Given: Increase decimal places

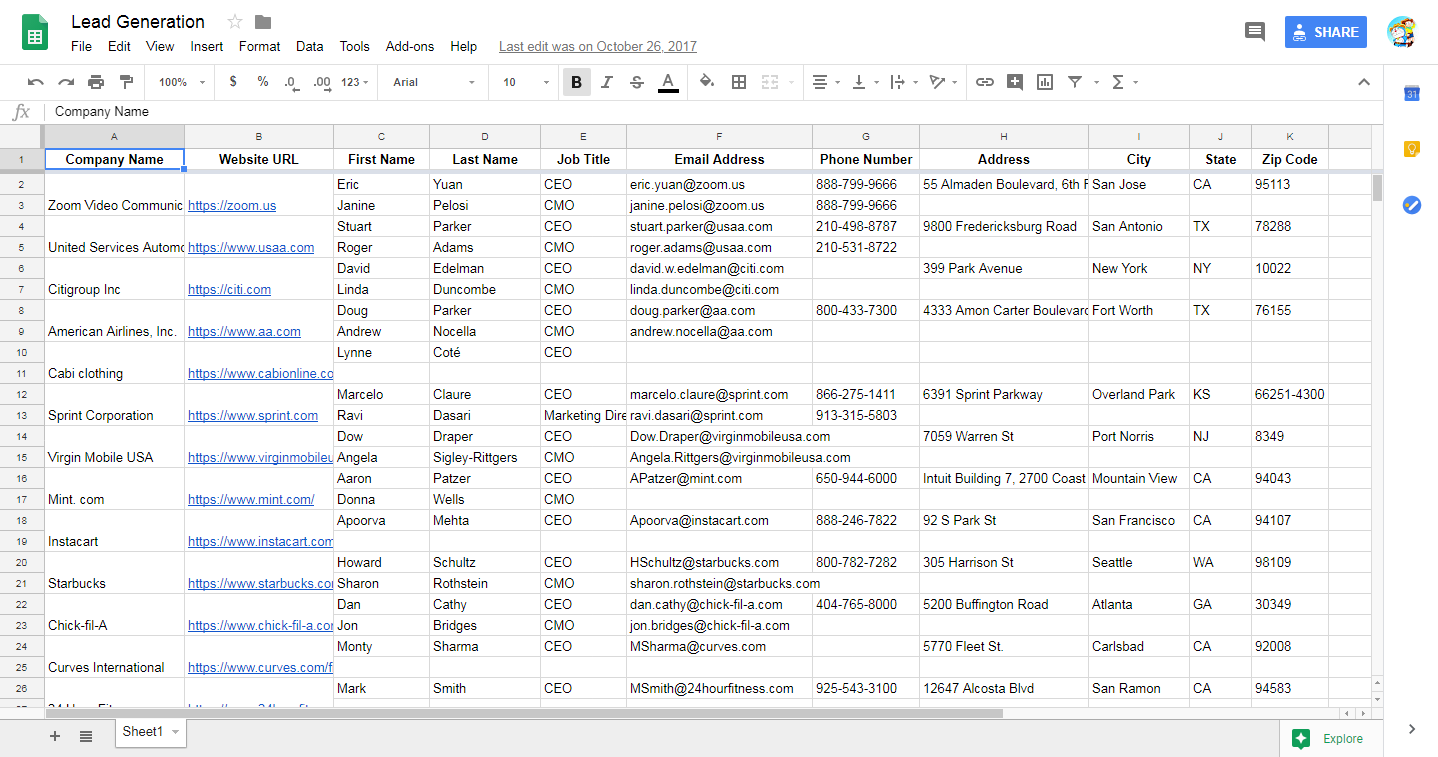Looking at the screenshot, I should point(322,83).
